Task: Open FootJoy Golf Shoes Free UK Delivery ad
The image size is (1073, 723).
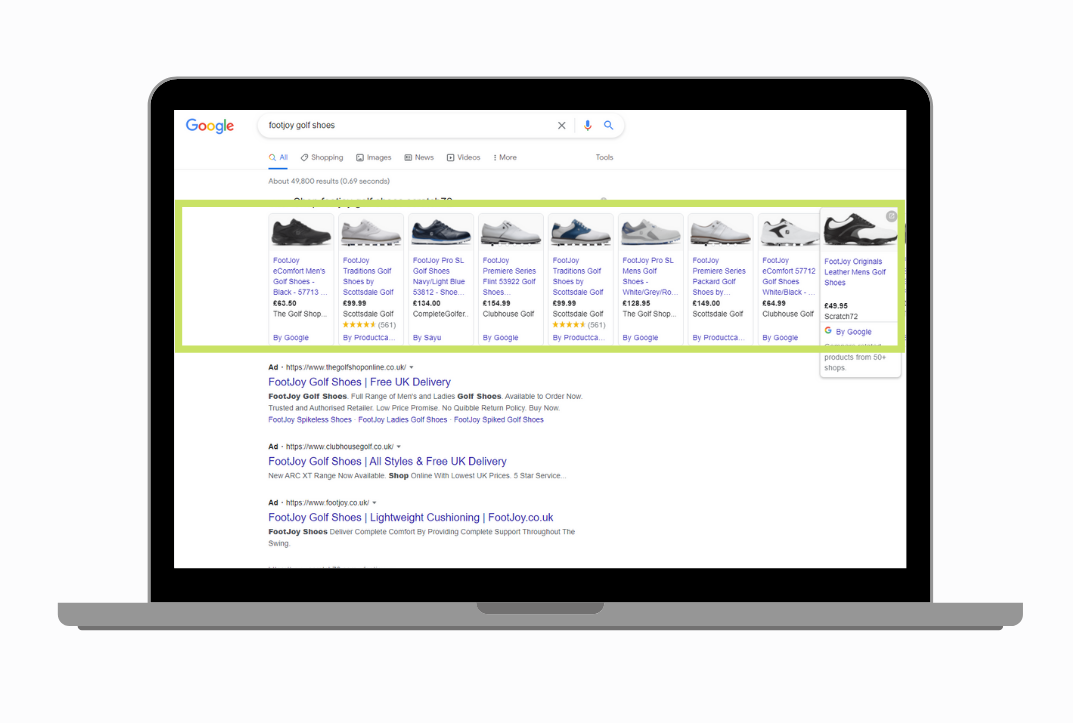Action: (x=359, y=382)
